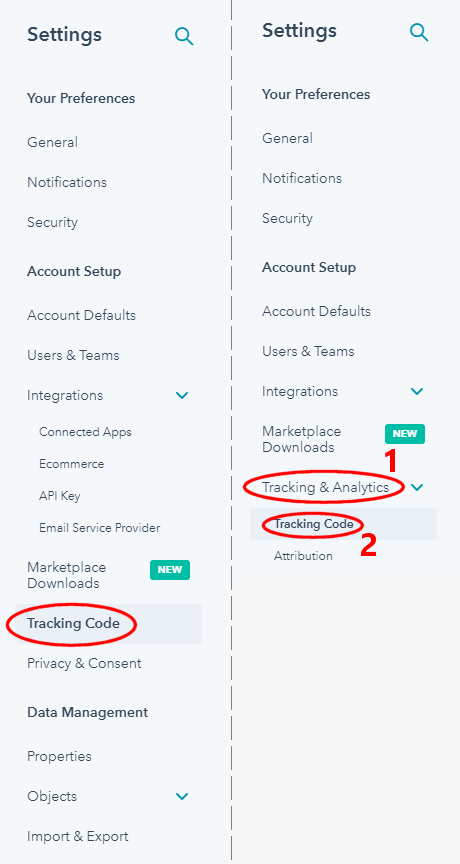Viewport: 460px width, 864px height.
Task: Select the Ecommerce sub-item
Action: tap(72, 464)
